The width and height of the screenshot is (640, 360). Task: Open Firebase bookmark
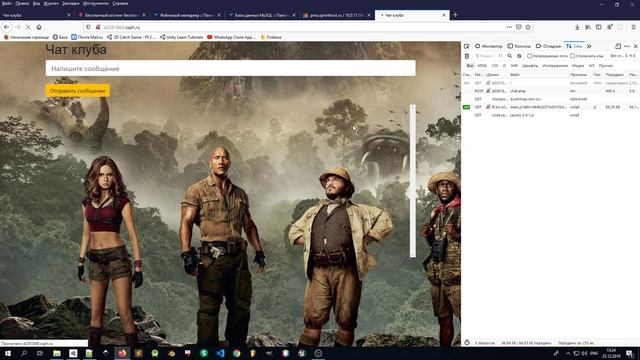tap(271, 37)
